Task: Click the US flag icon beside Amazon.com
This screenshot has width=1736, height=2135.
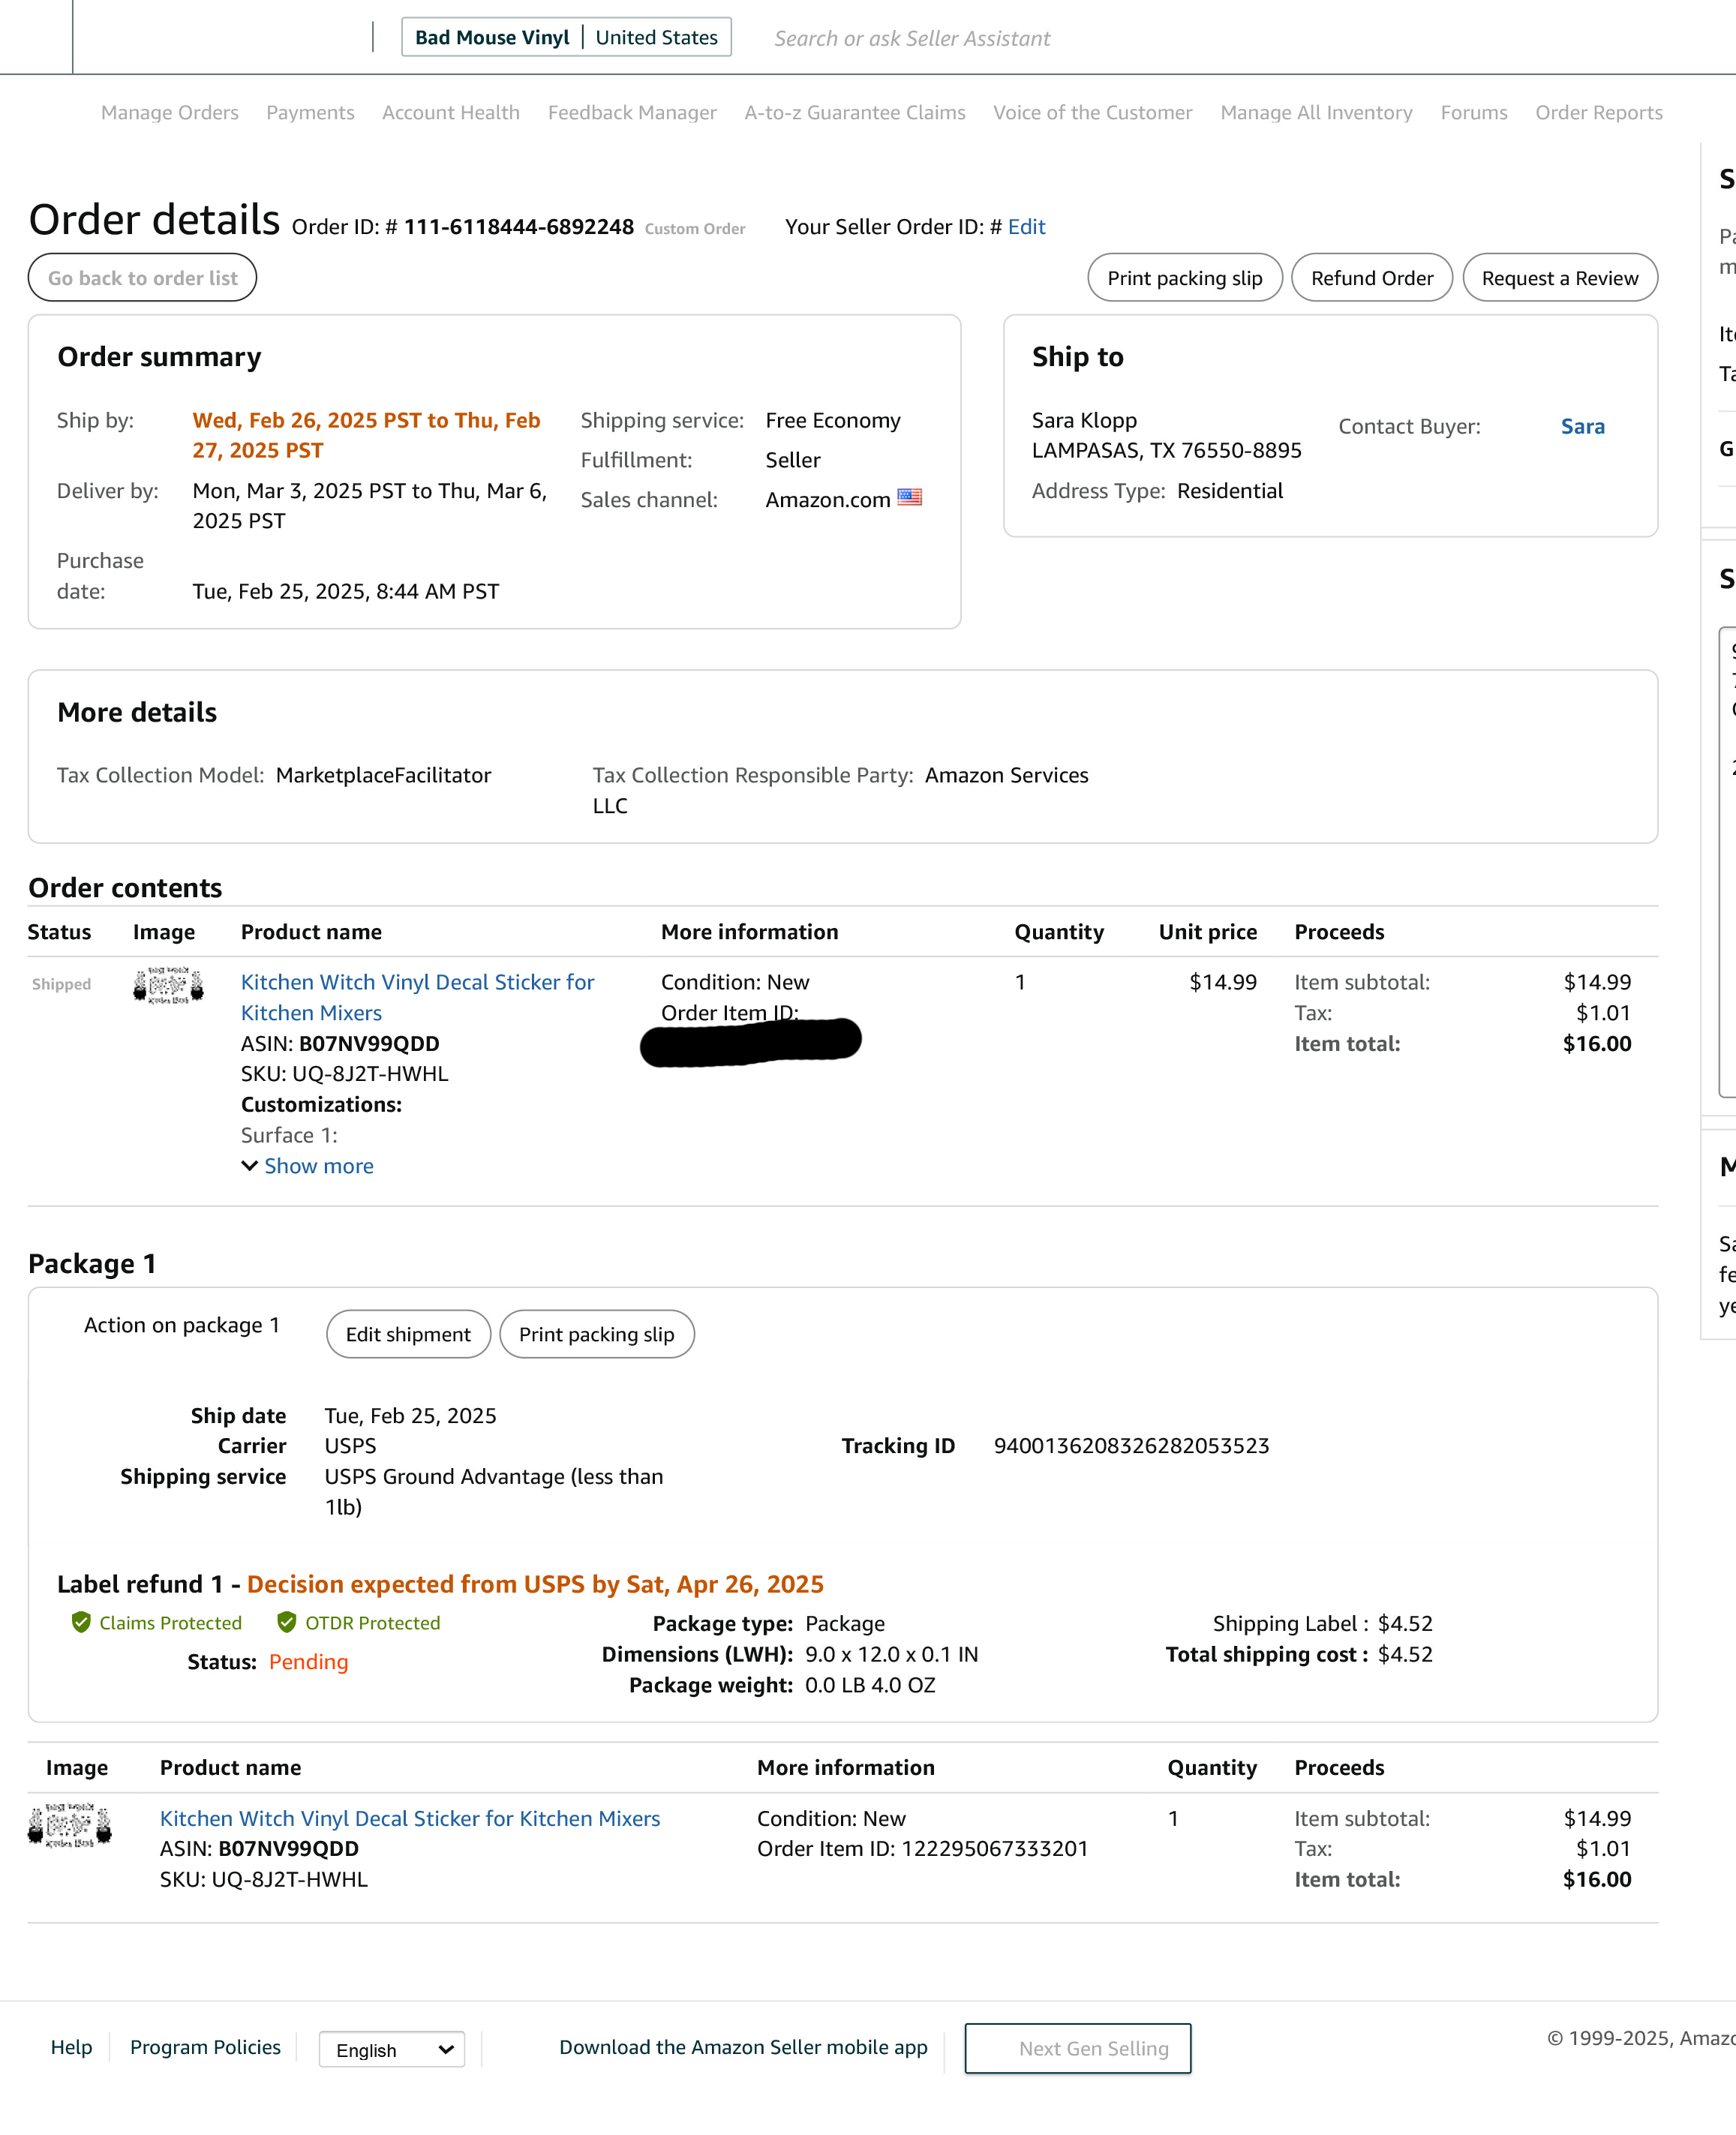Action: tap(909, 497)
